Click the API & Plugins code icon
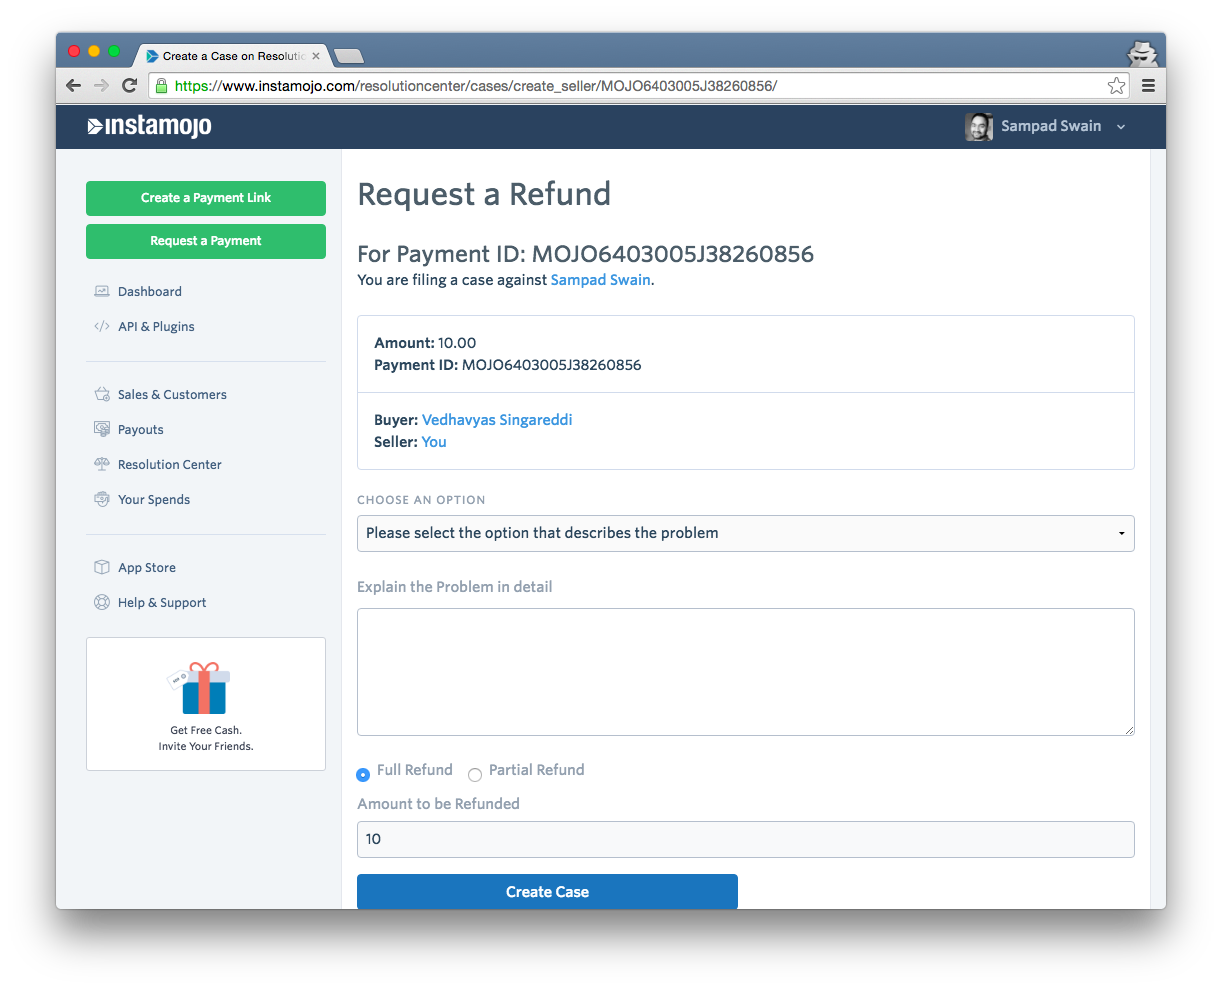The width and height of the screenshot is (1222, 989). 102,326
